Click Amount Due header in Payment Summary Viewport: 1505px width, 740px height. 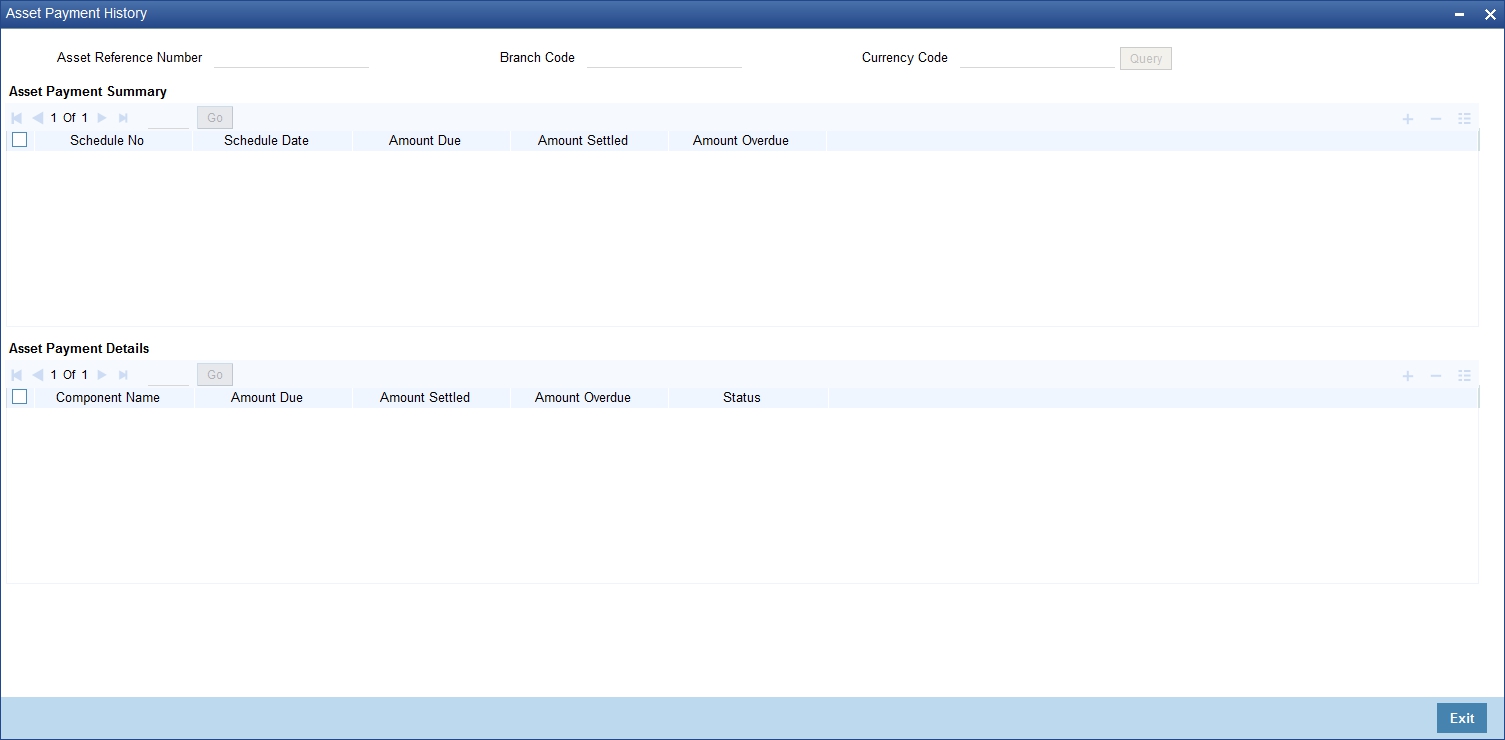425,141
